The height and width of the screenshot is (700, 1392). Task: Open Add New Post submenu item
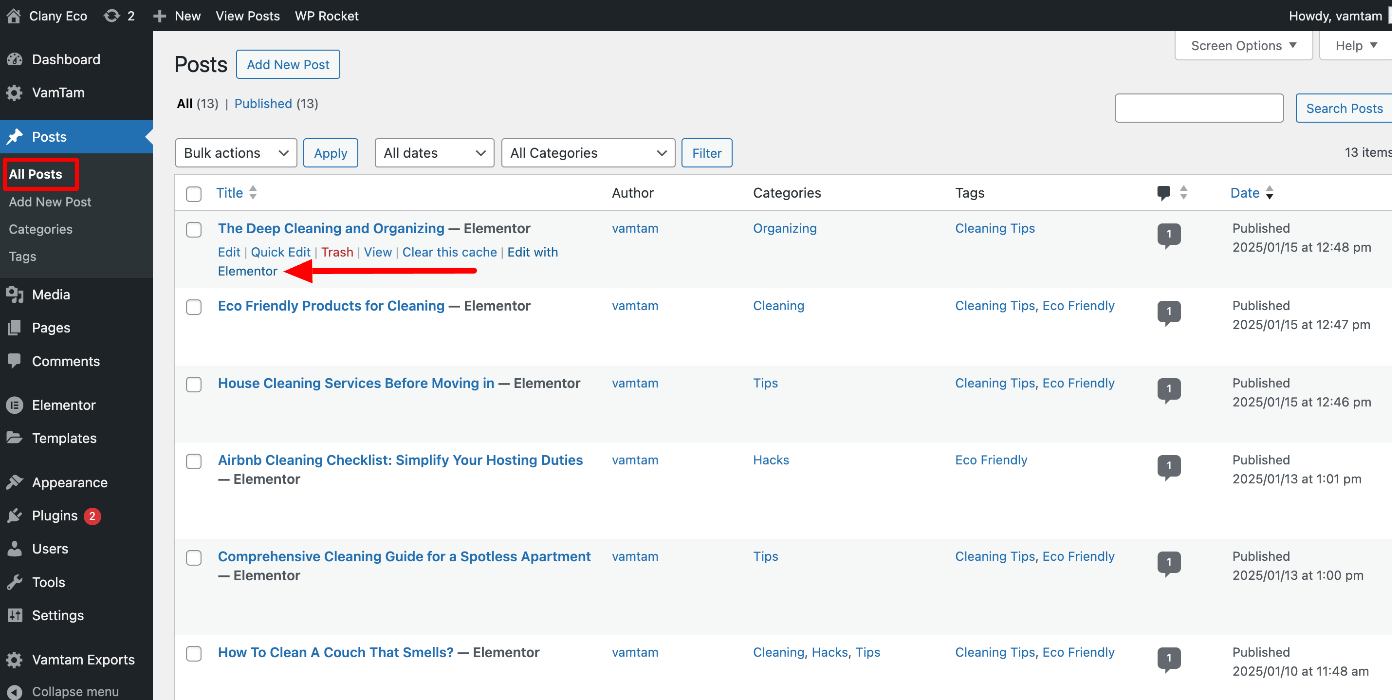[50, 202]
